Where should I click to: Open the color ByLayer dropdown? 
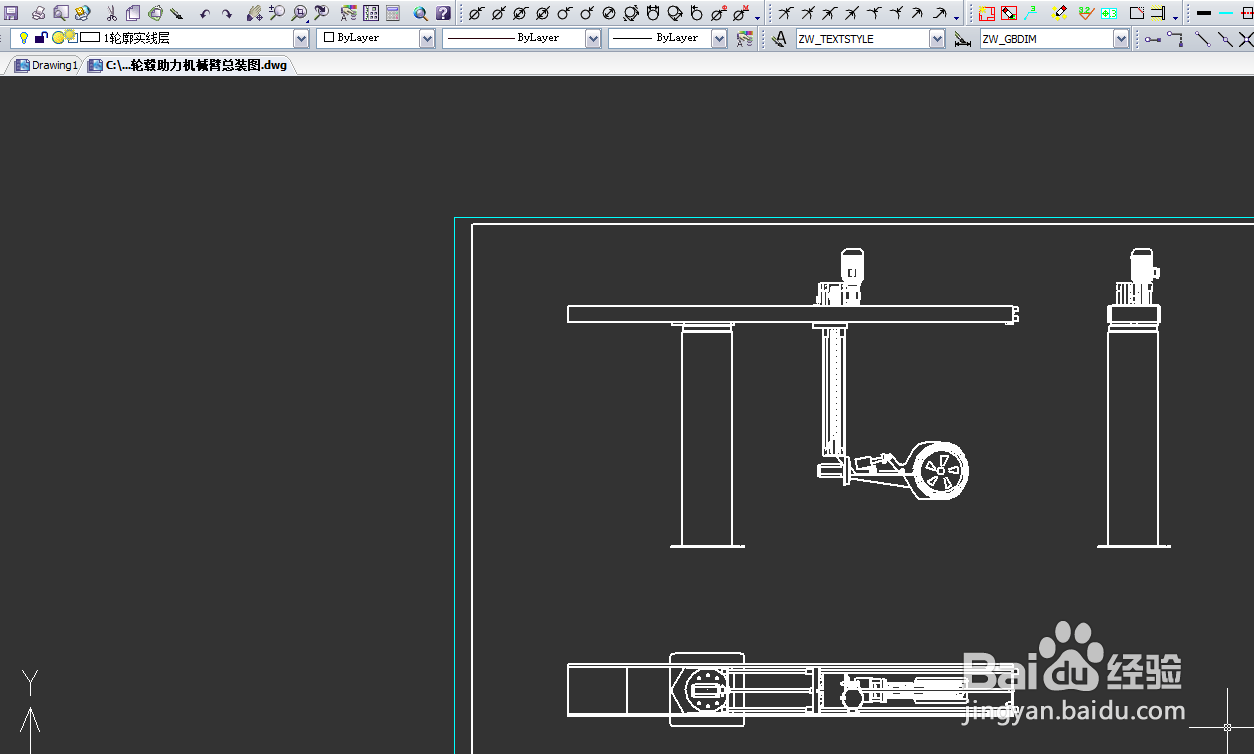pyautogui.click(x=427, y=38)
